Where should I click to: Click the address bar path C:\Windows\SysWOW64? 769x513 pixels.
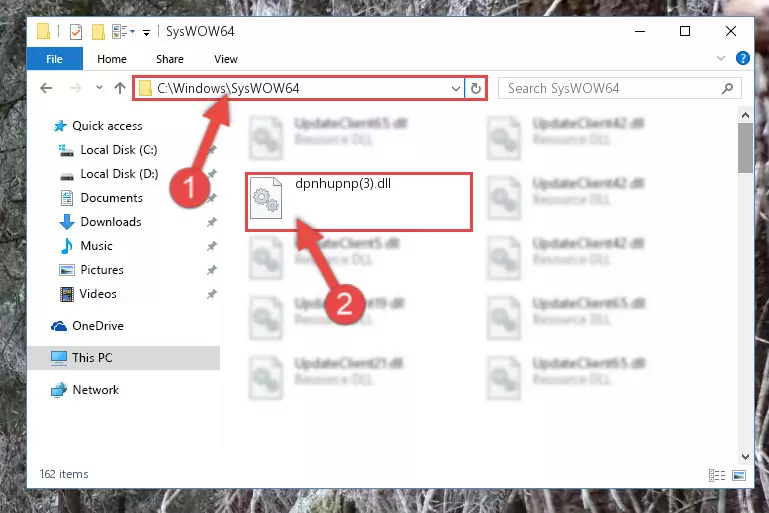pyautogui.click(x=228, y=88)
